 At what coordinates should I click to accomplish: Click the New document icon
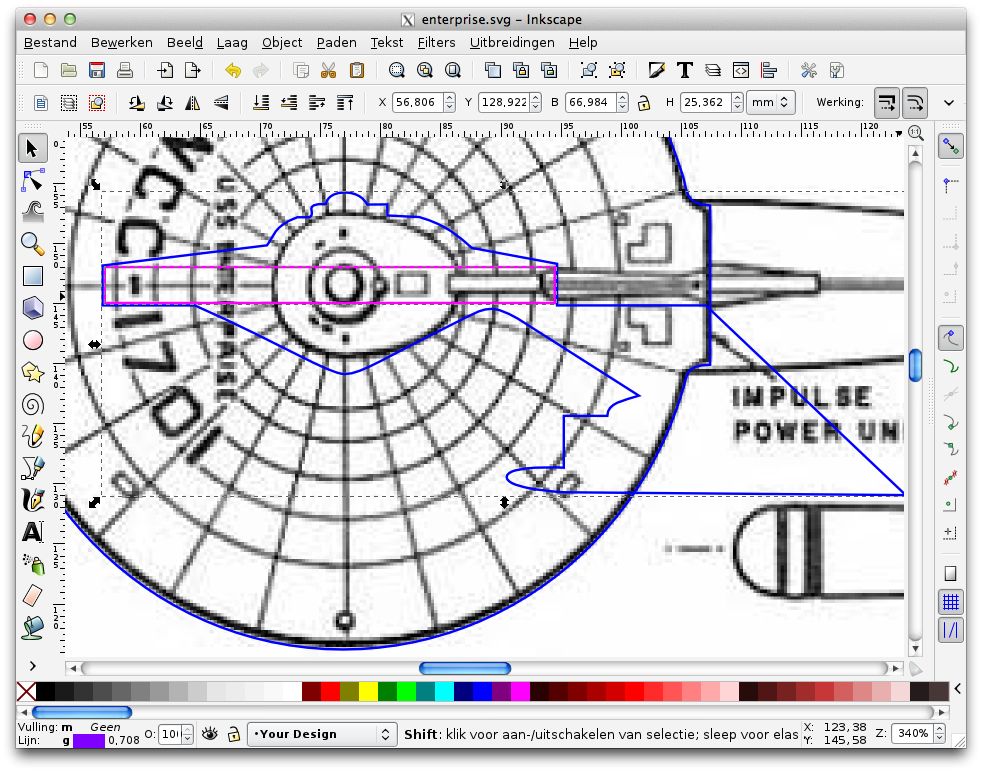pos(41,70)
